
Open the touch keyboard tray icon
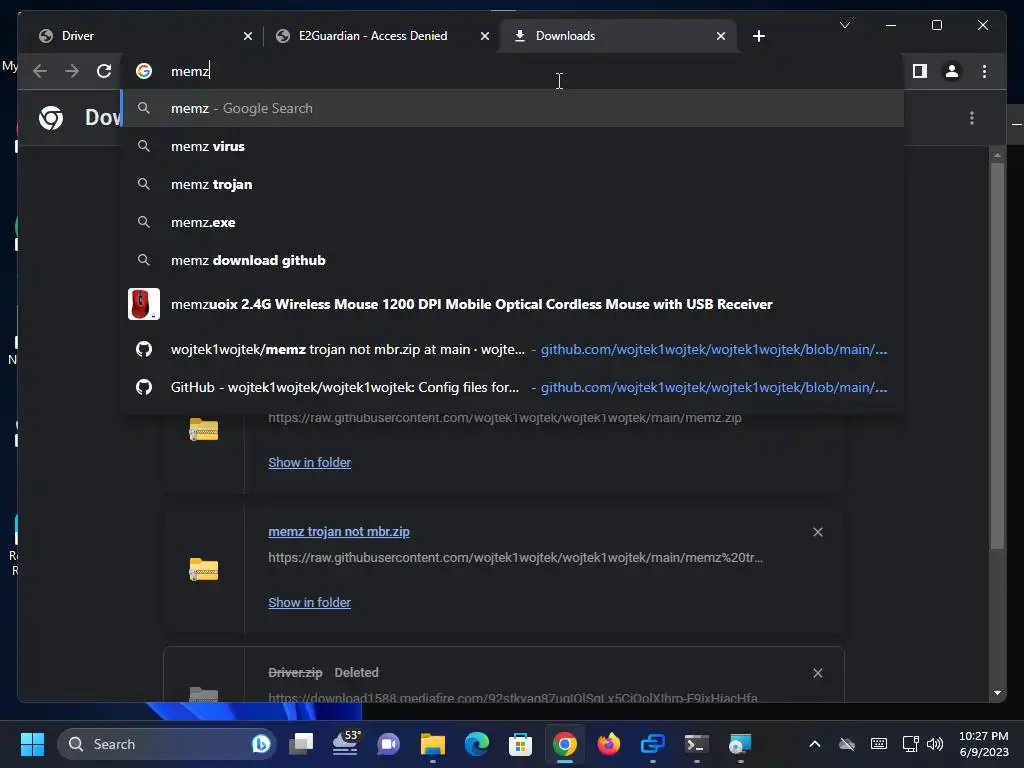tap(879, 744)
